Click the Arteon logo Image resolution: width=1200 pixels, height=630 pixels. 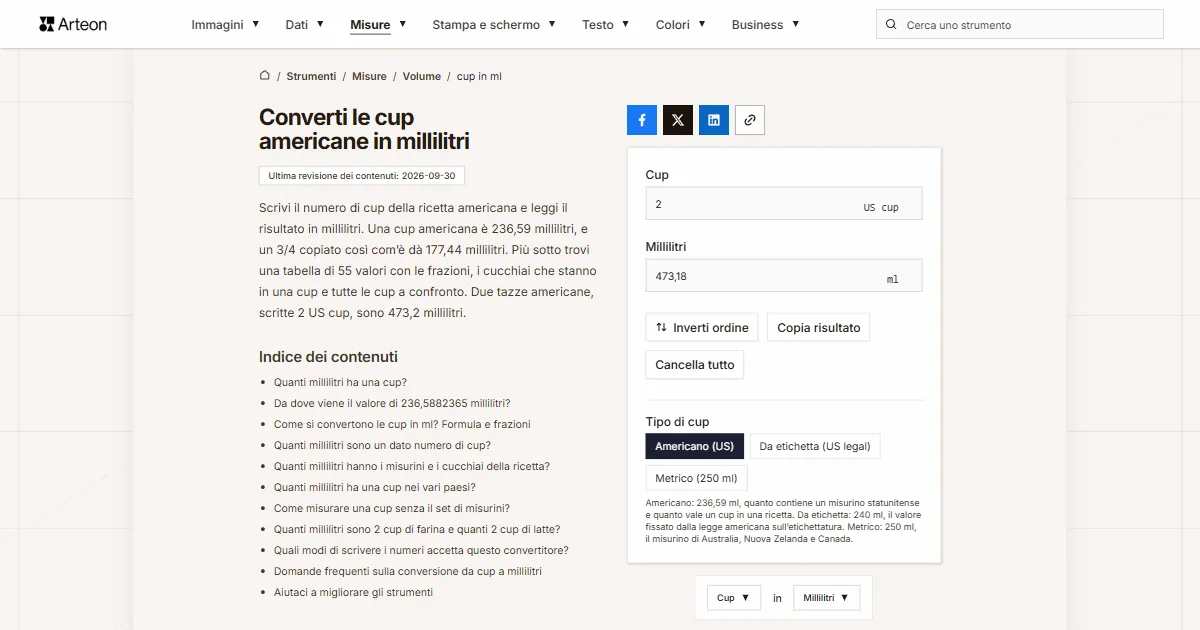coord(73,24)
